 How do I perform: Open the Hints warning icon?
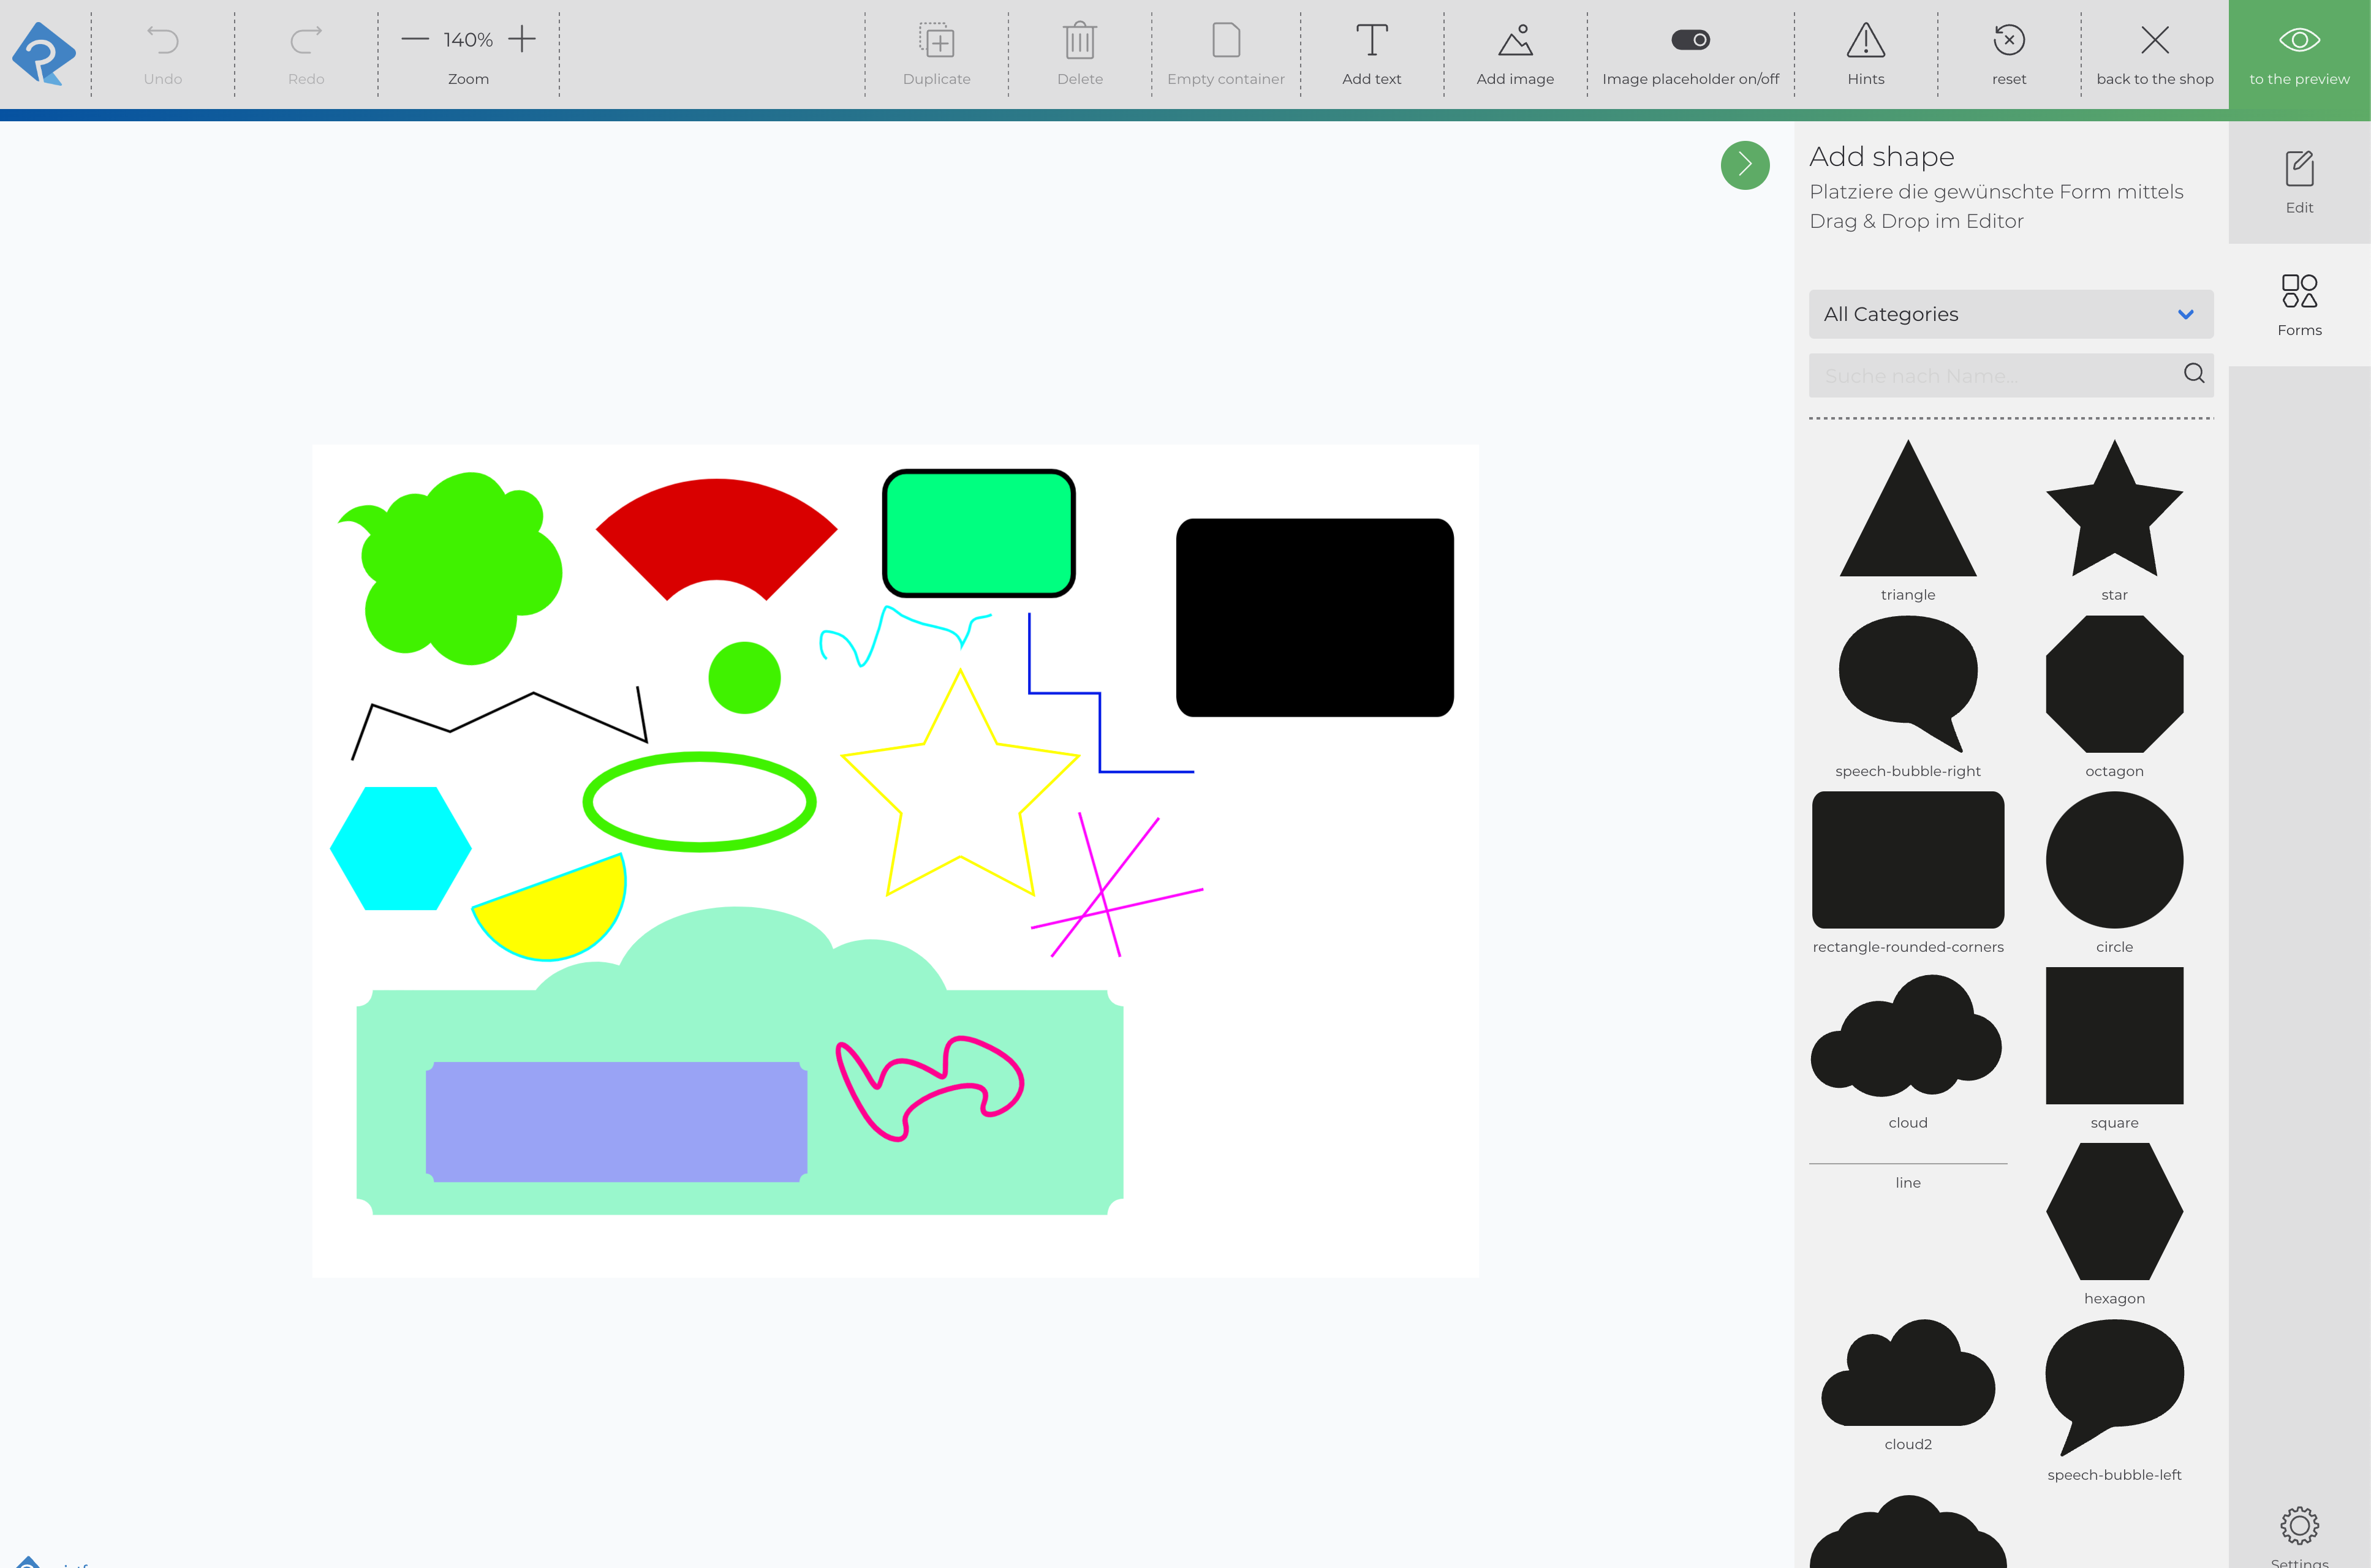[1865, 41]
